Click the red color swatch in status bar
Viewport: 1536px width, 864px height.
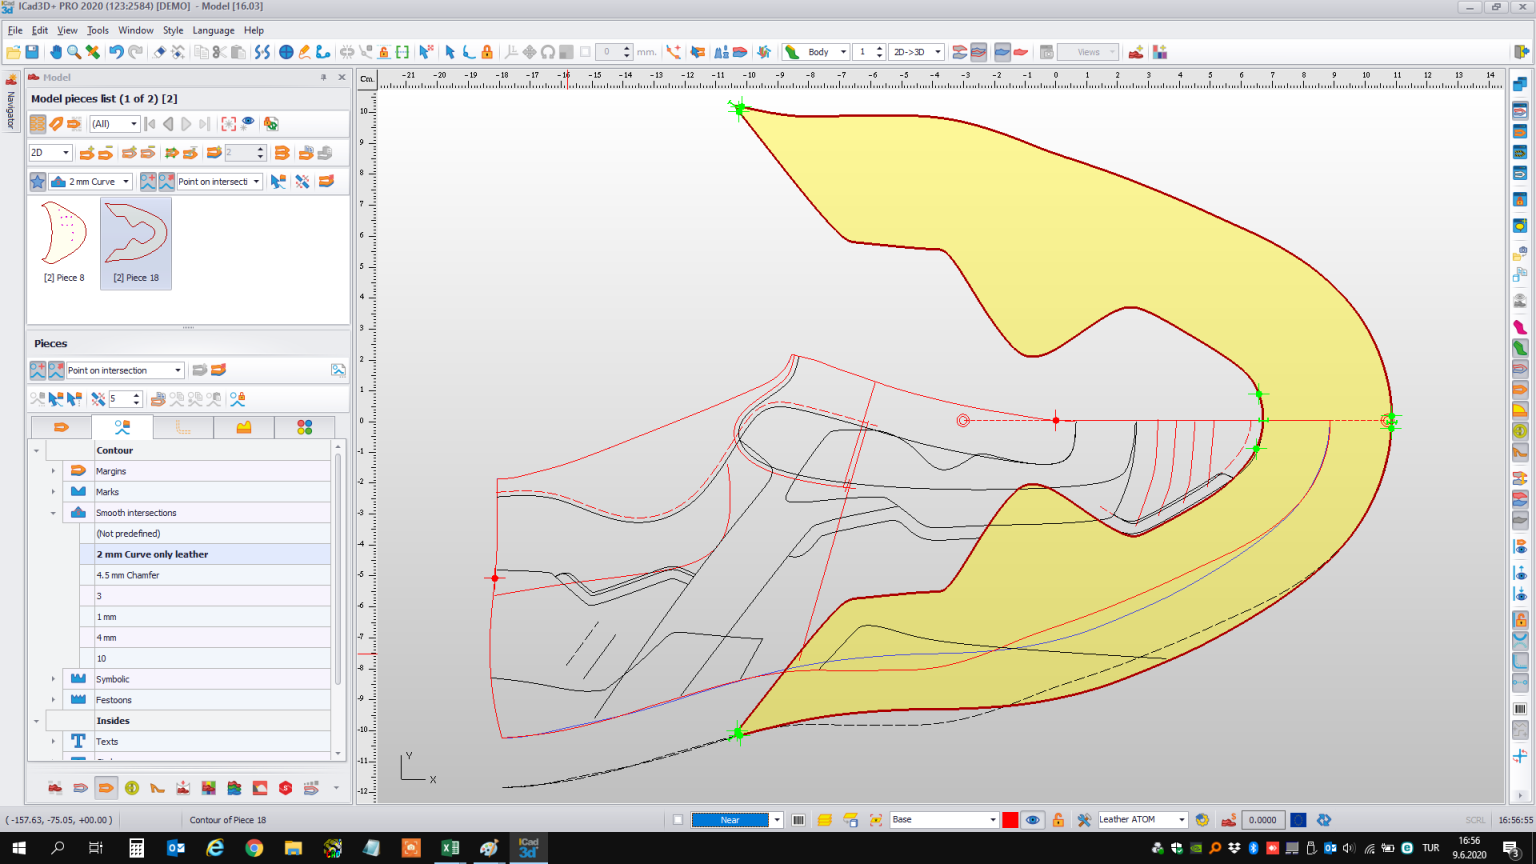[1010, 820]
